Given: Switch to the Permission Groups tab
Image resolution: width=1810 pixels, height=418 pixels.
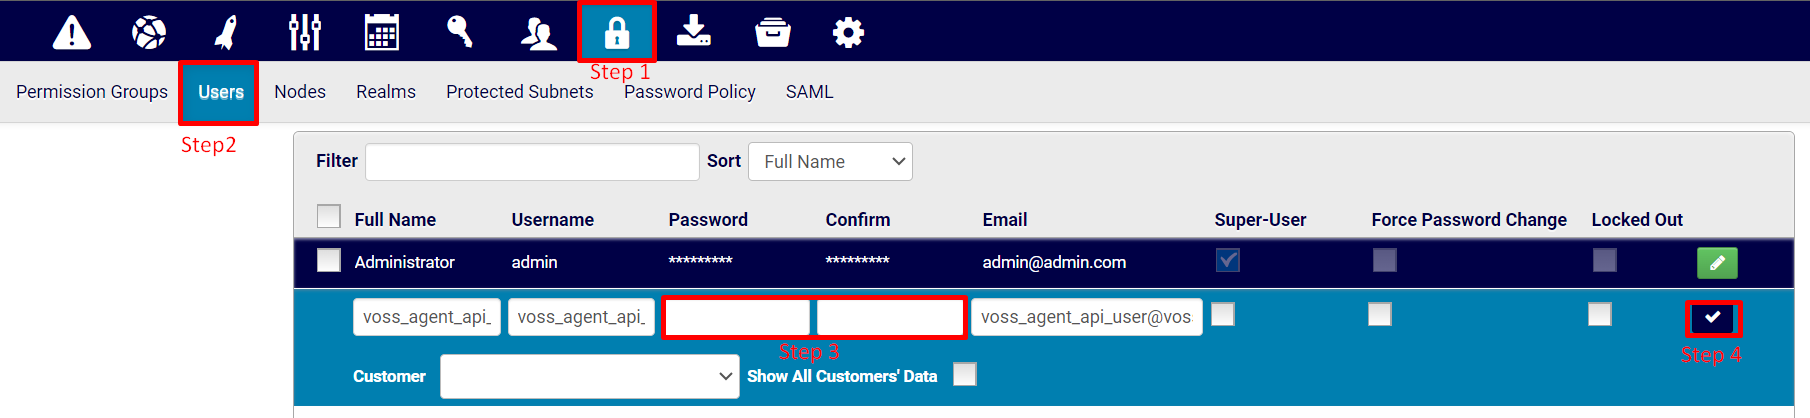Looking at the screenshot, I should (x=92, y=92).
